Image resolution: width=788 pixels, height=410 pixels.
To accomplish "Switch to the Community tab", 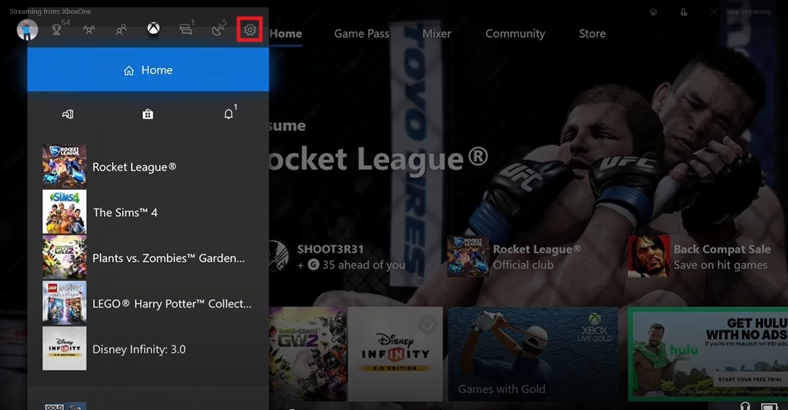I will [x=515, y=34].
